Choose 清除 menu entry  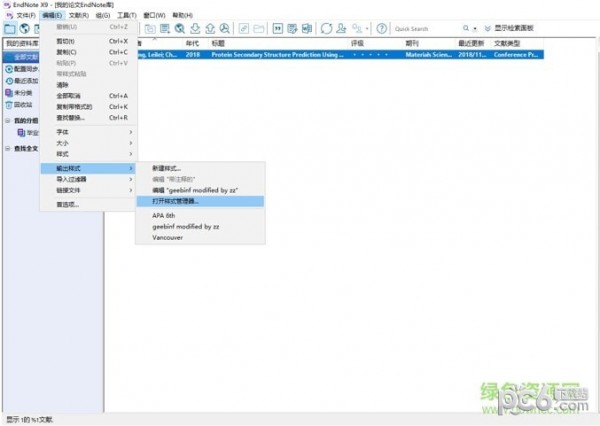pyautogui.click(x=89, y=85)
